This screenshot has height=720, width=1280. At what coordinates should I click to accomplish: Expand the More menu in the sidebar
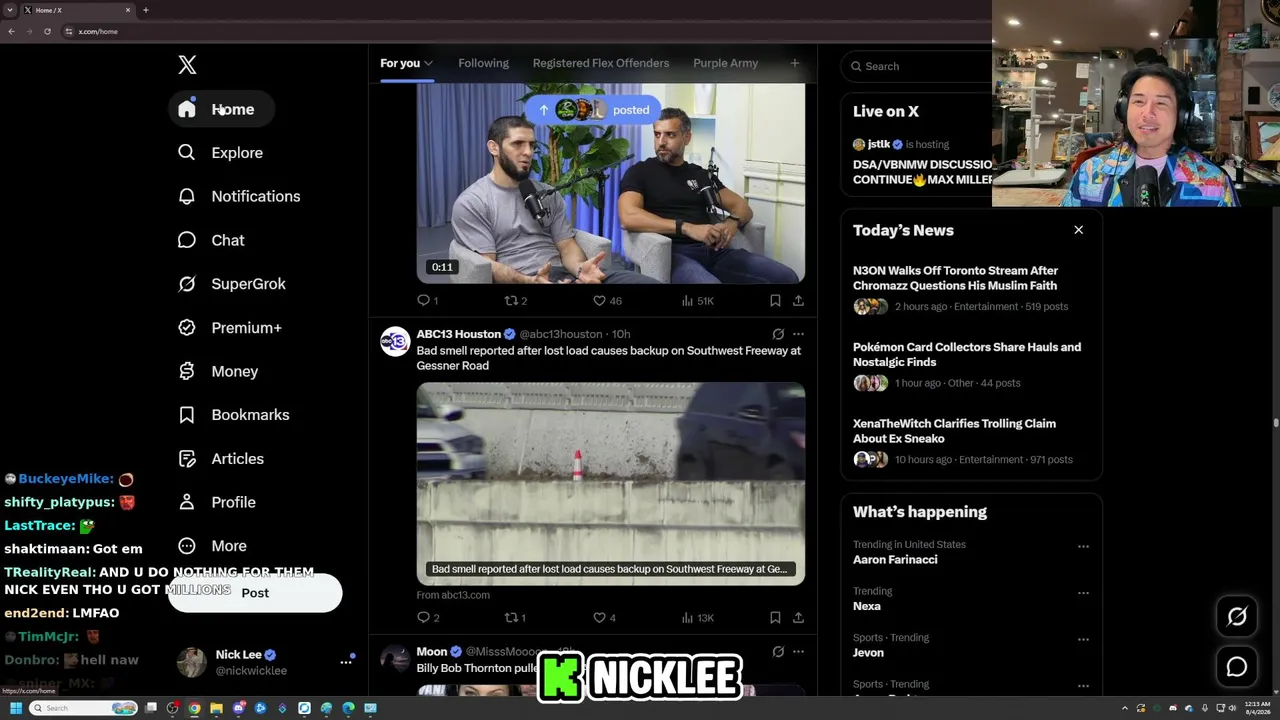click(212, 546)
